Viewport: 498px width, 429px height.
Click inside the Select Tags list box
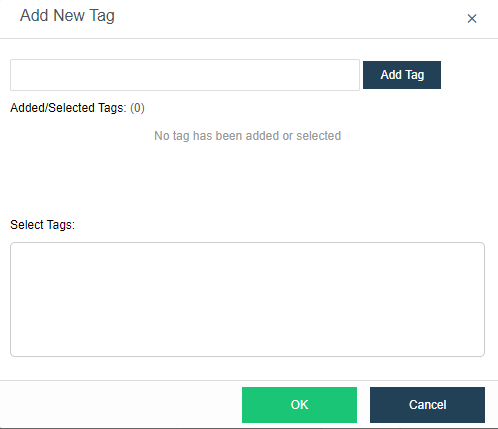click(x=247, y=299)
